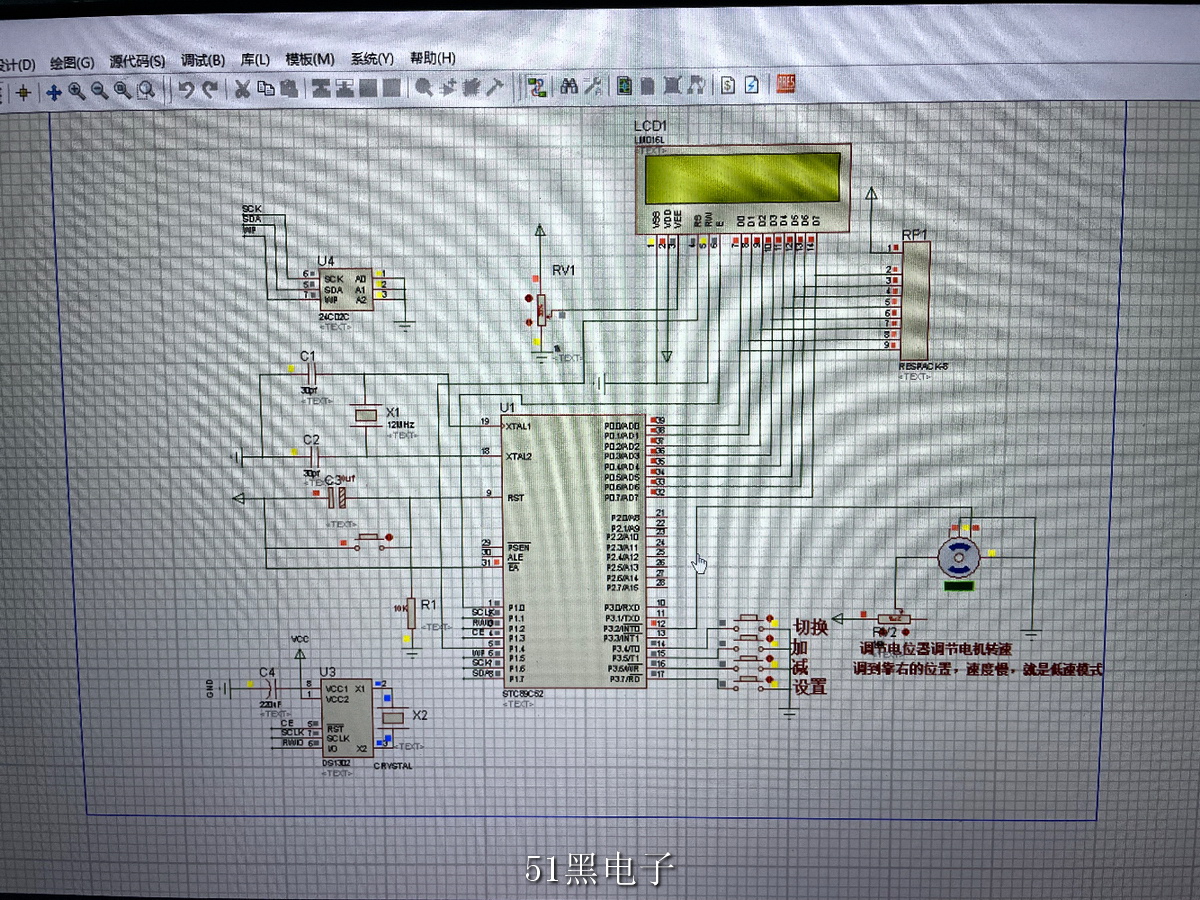This screenshot has height=900, width=1200.
Task: Select the LCD1 display component
Action: pos(742,188)
